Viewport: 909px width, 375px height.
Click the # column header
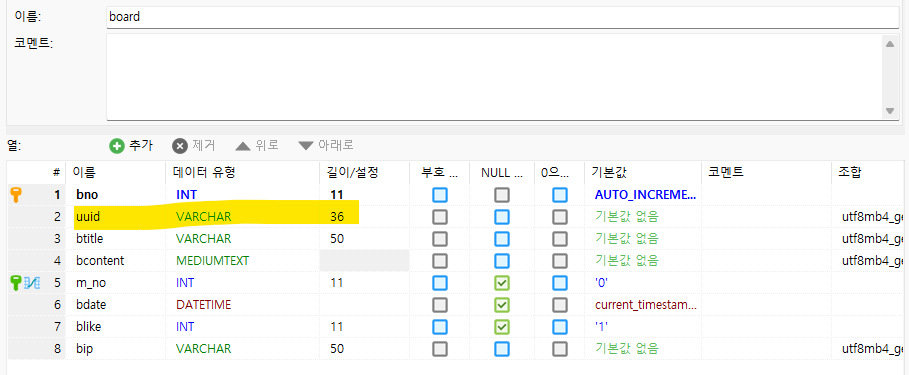[37, 172]
